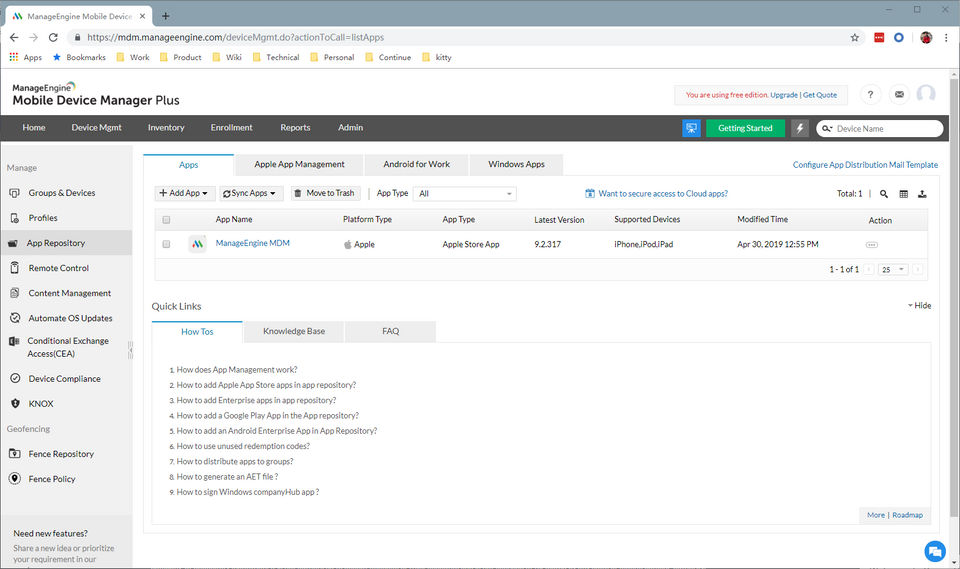Open the help question mark icon
The height and width of the screenshot is (569, 960).
(871, 94)
